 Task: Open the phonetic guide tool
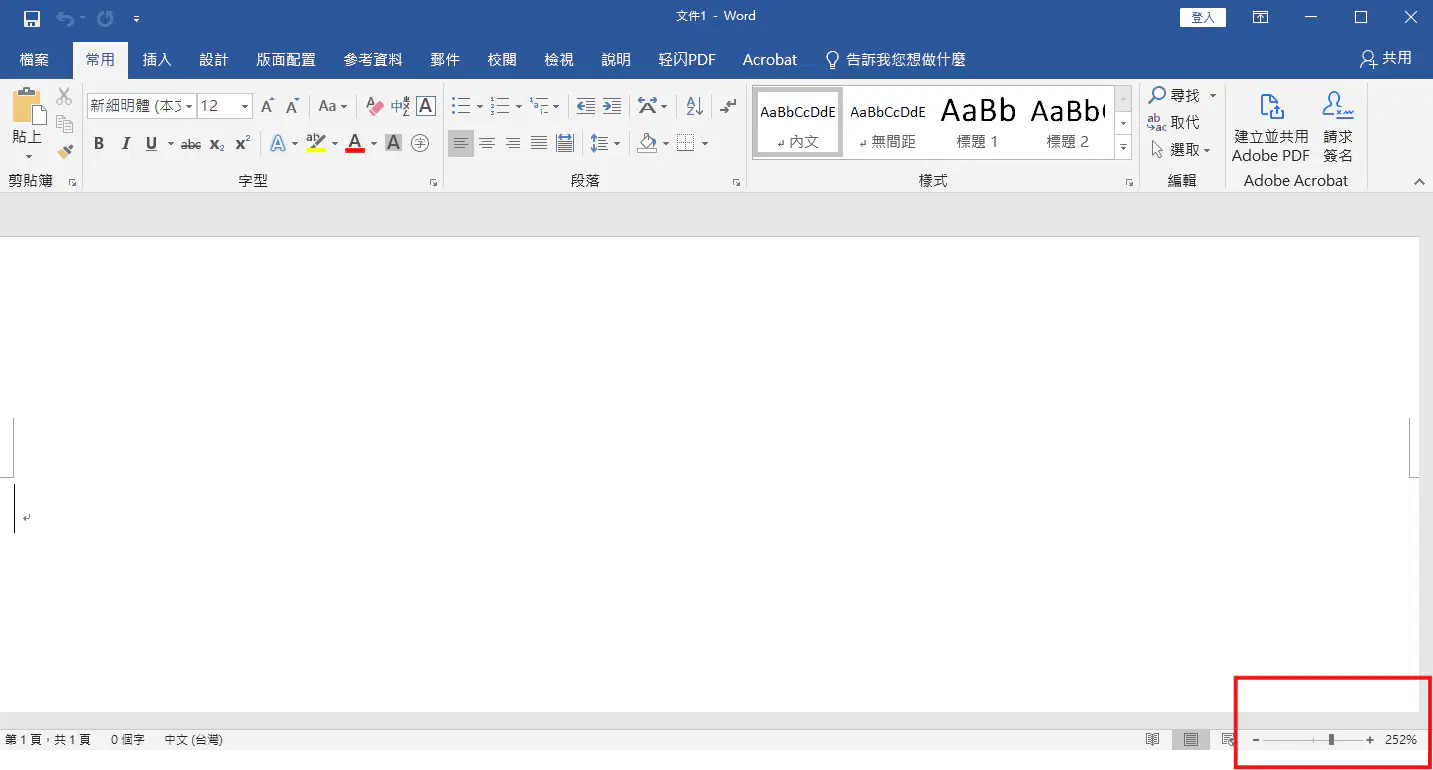400,106
